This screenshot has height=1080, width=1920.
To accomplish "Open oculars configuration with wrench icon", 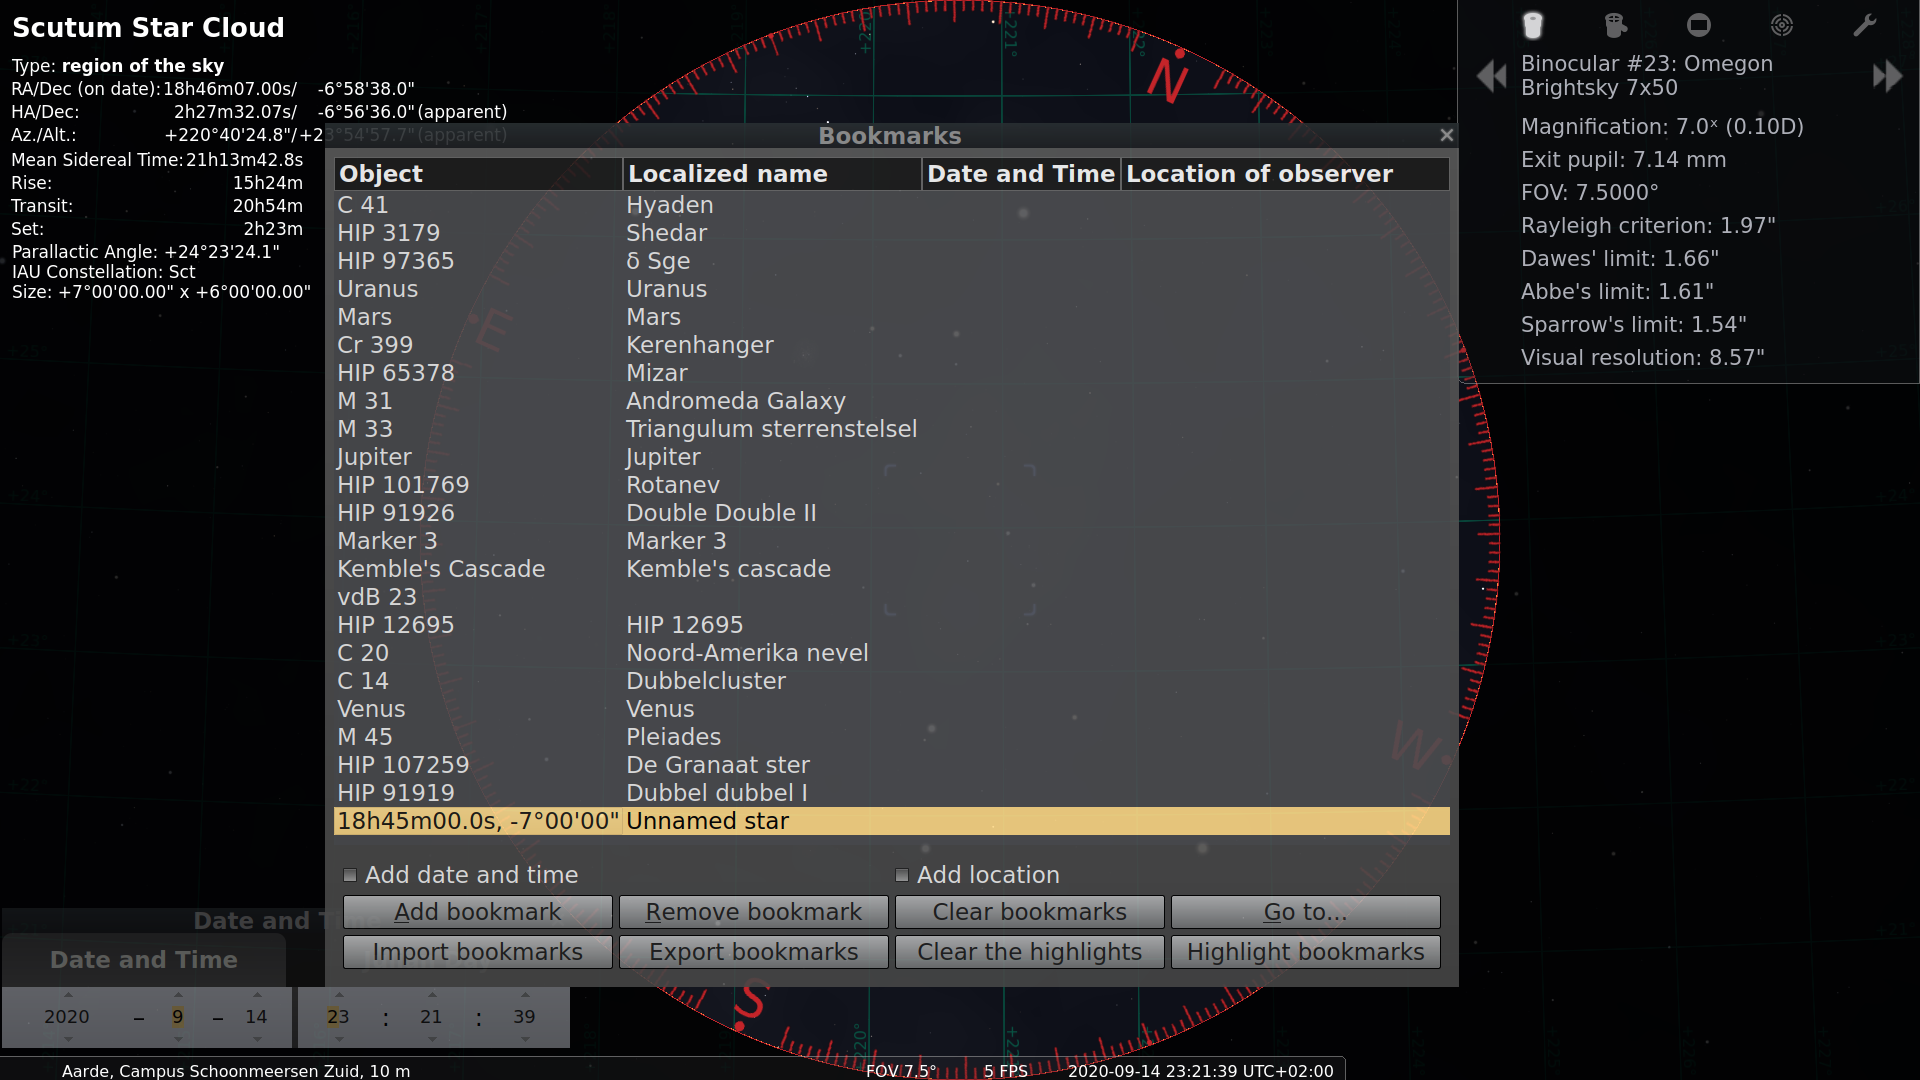I will point(1864,25).
